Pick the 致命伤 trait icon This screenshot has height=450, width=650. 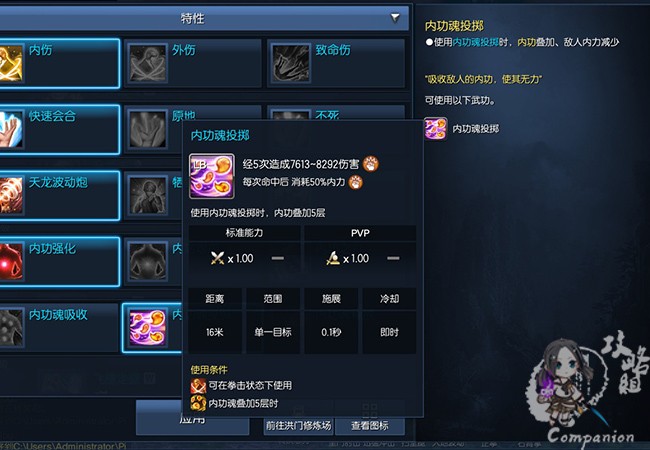click(x=291, y=63)
